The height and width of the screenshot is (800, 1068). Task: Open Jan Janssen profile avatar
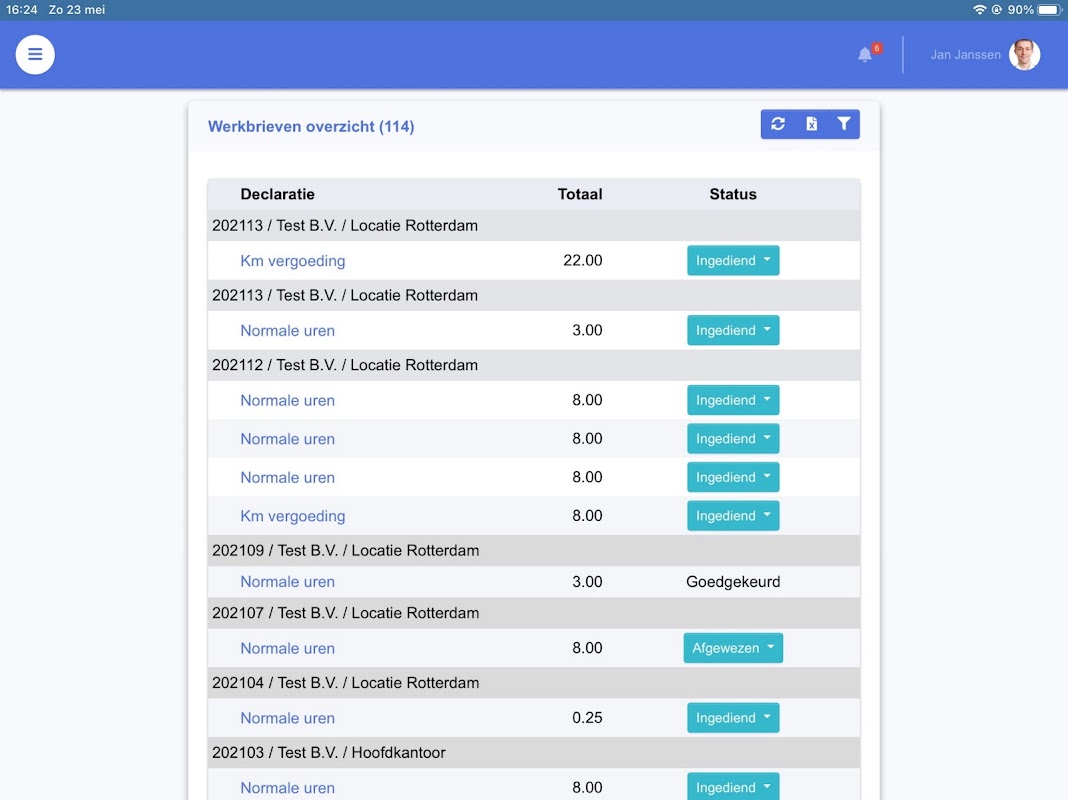click(1024, 54)
